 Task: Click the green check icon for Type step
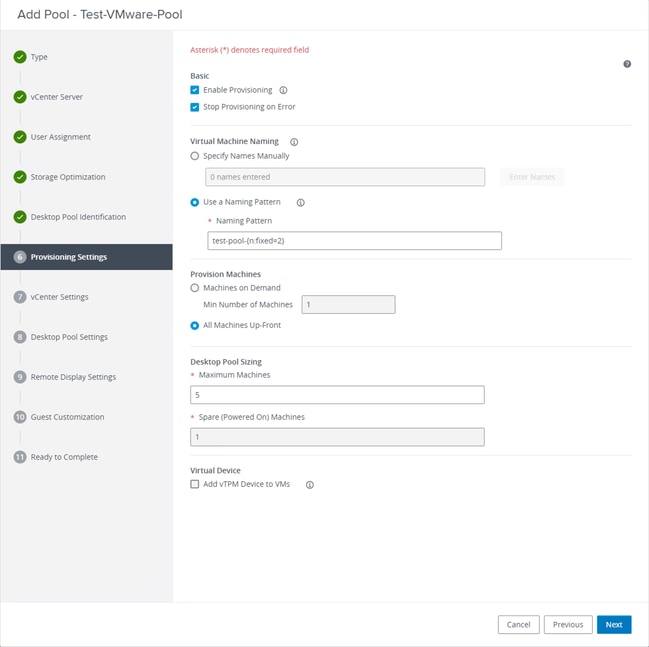click(20, 57)
